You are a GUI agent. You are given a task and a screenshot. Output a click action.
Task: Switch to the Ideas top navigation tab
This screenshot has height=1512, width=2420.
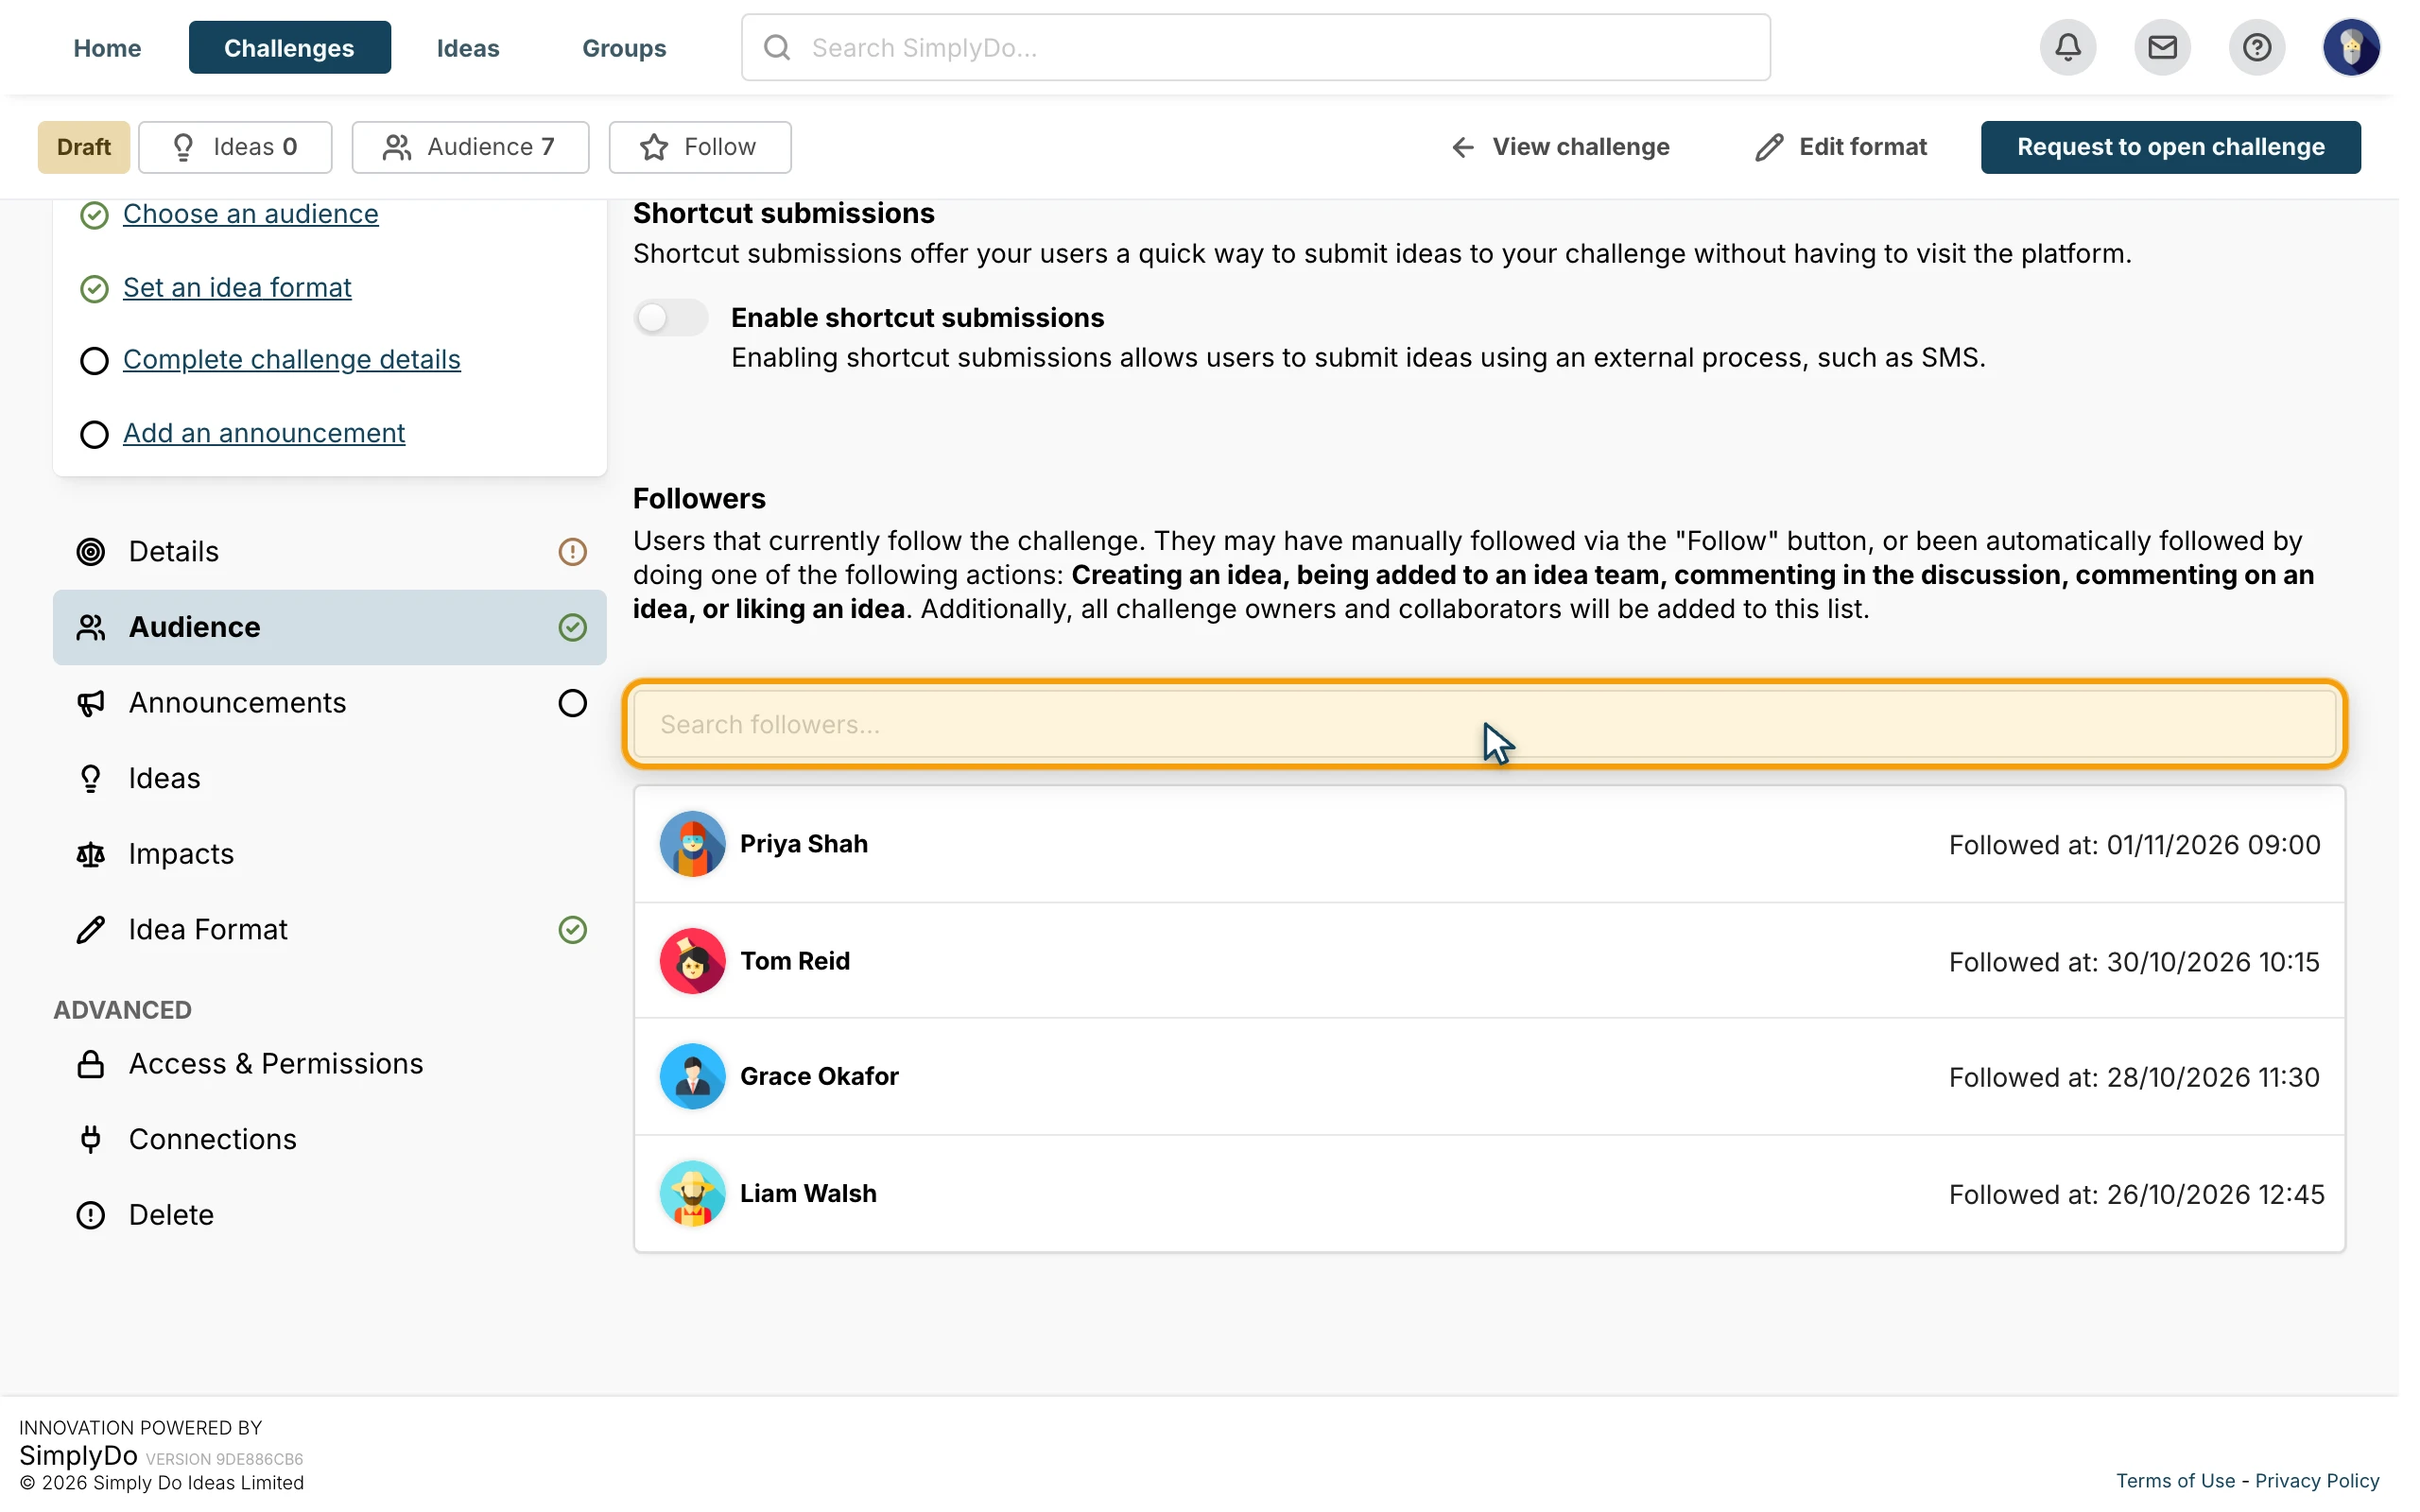pos(468,47)
